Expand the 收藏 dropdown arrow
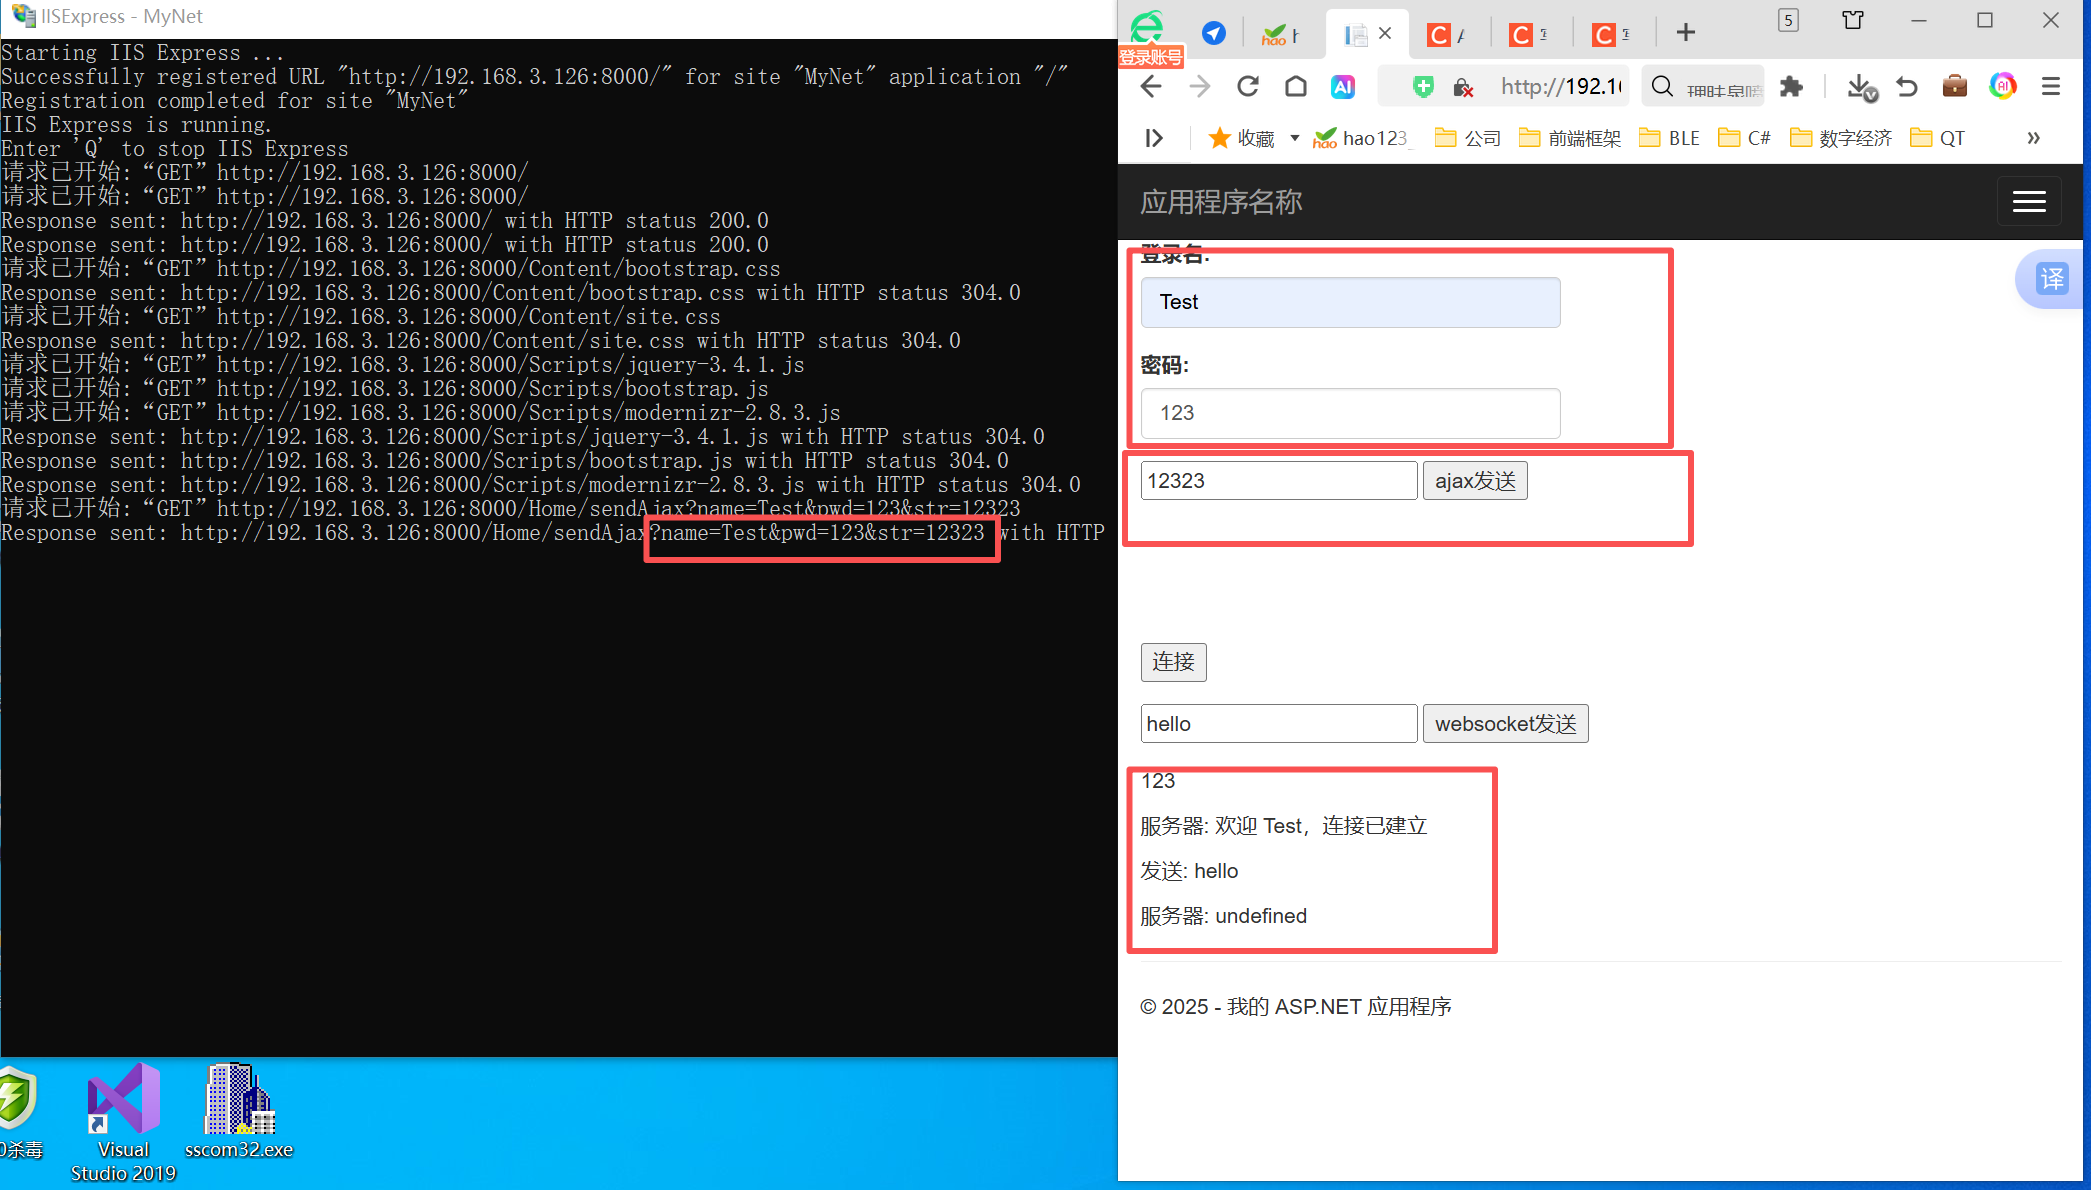Image resolution: width=2091 pixels, height=1190 pixels. 1295,138
